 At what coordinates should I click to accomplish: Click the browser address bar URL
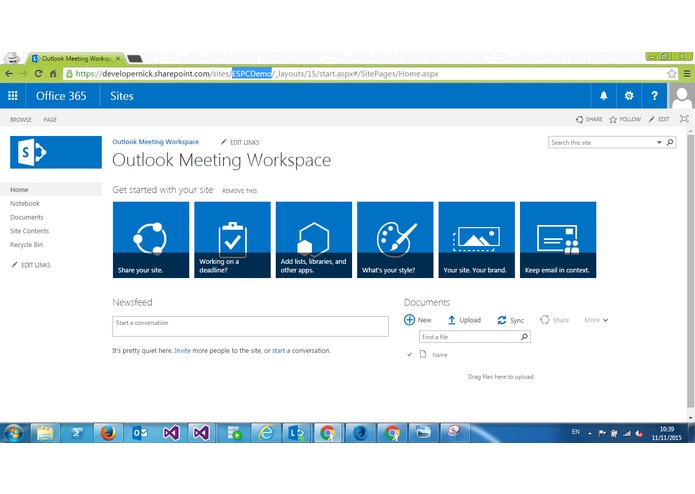[x=257, y=74]
